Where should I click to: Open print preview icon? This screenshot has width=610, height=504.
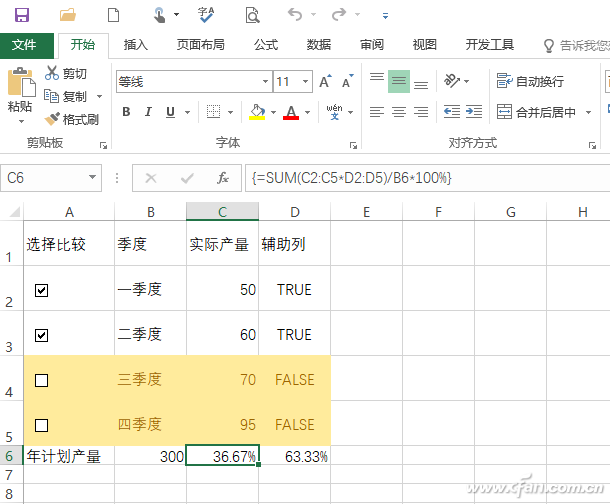click(252, 15)
